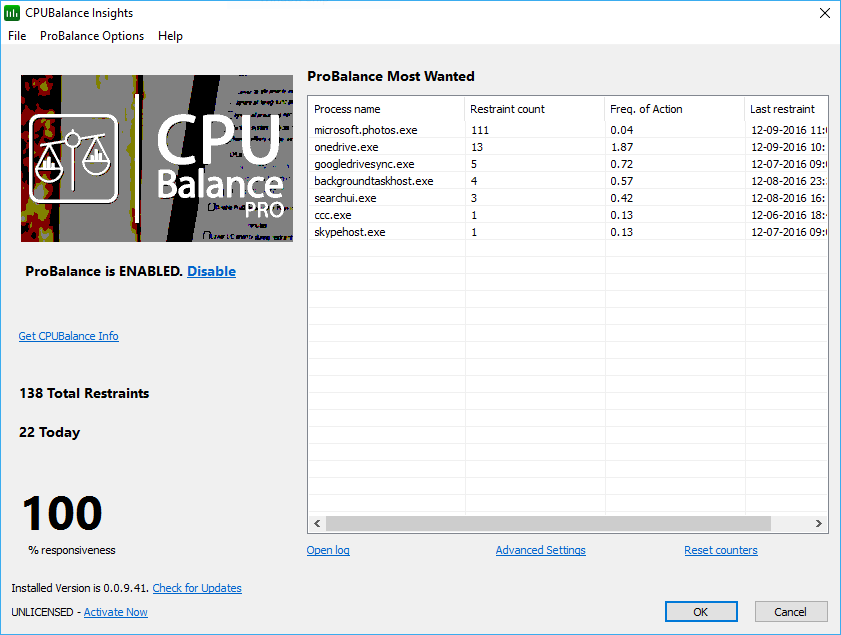
Task: Click the Activate Now link
Action: [115, 612]
